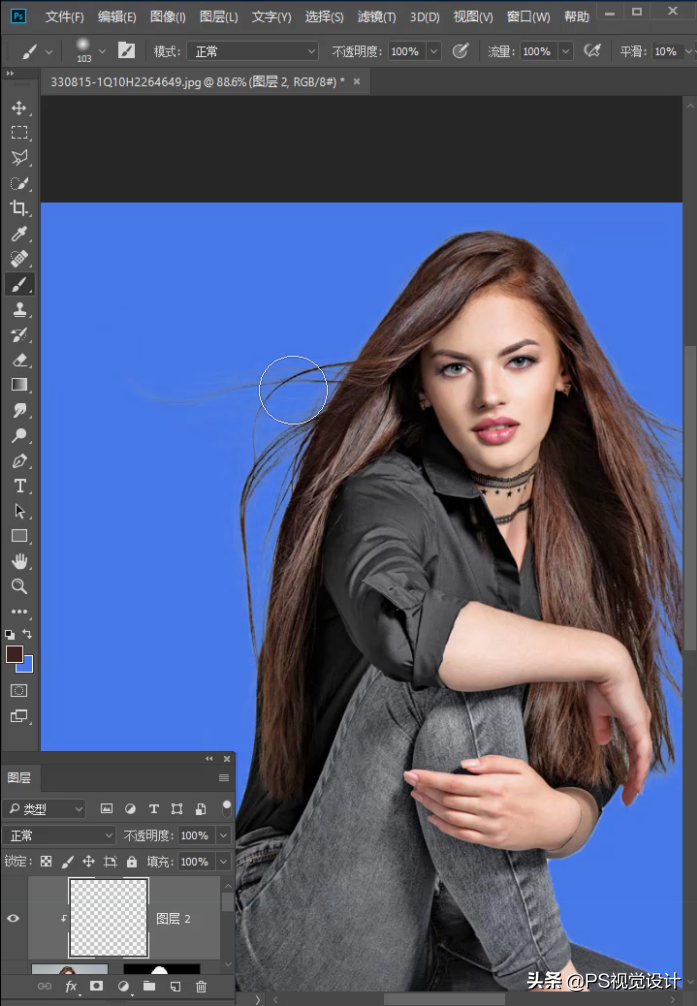This screenshot has width=697, height=1006.
Task: Click the 图层 panel tab
Action: (x=19, y=777)
